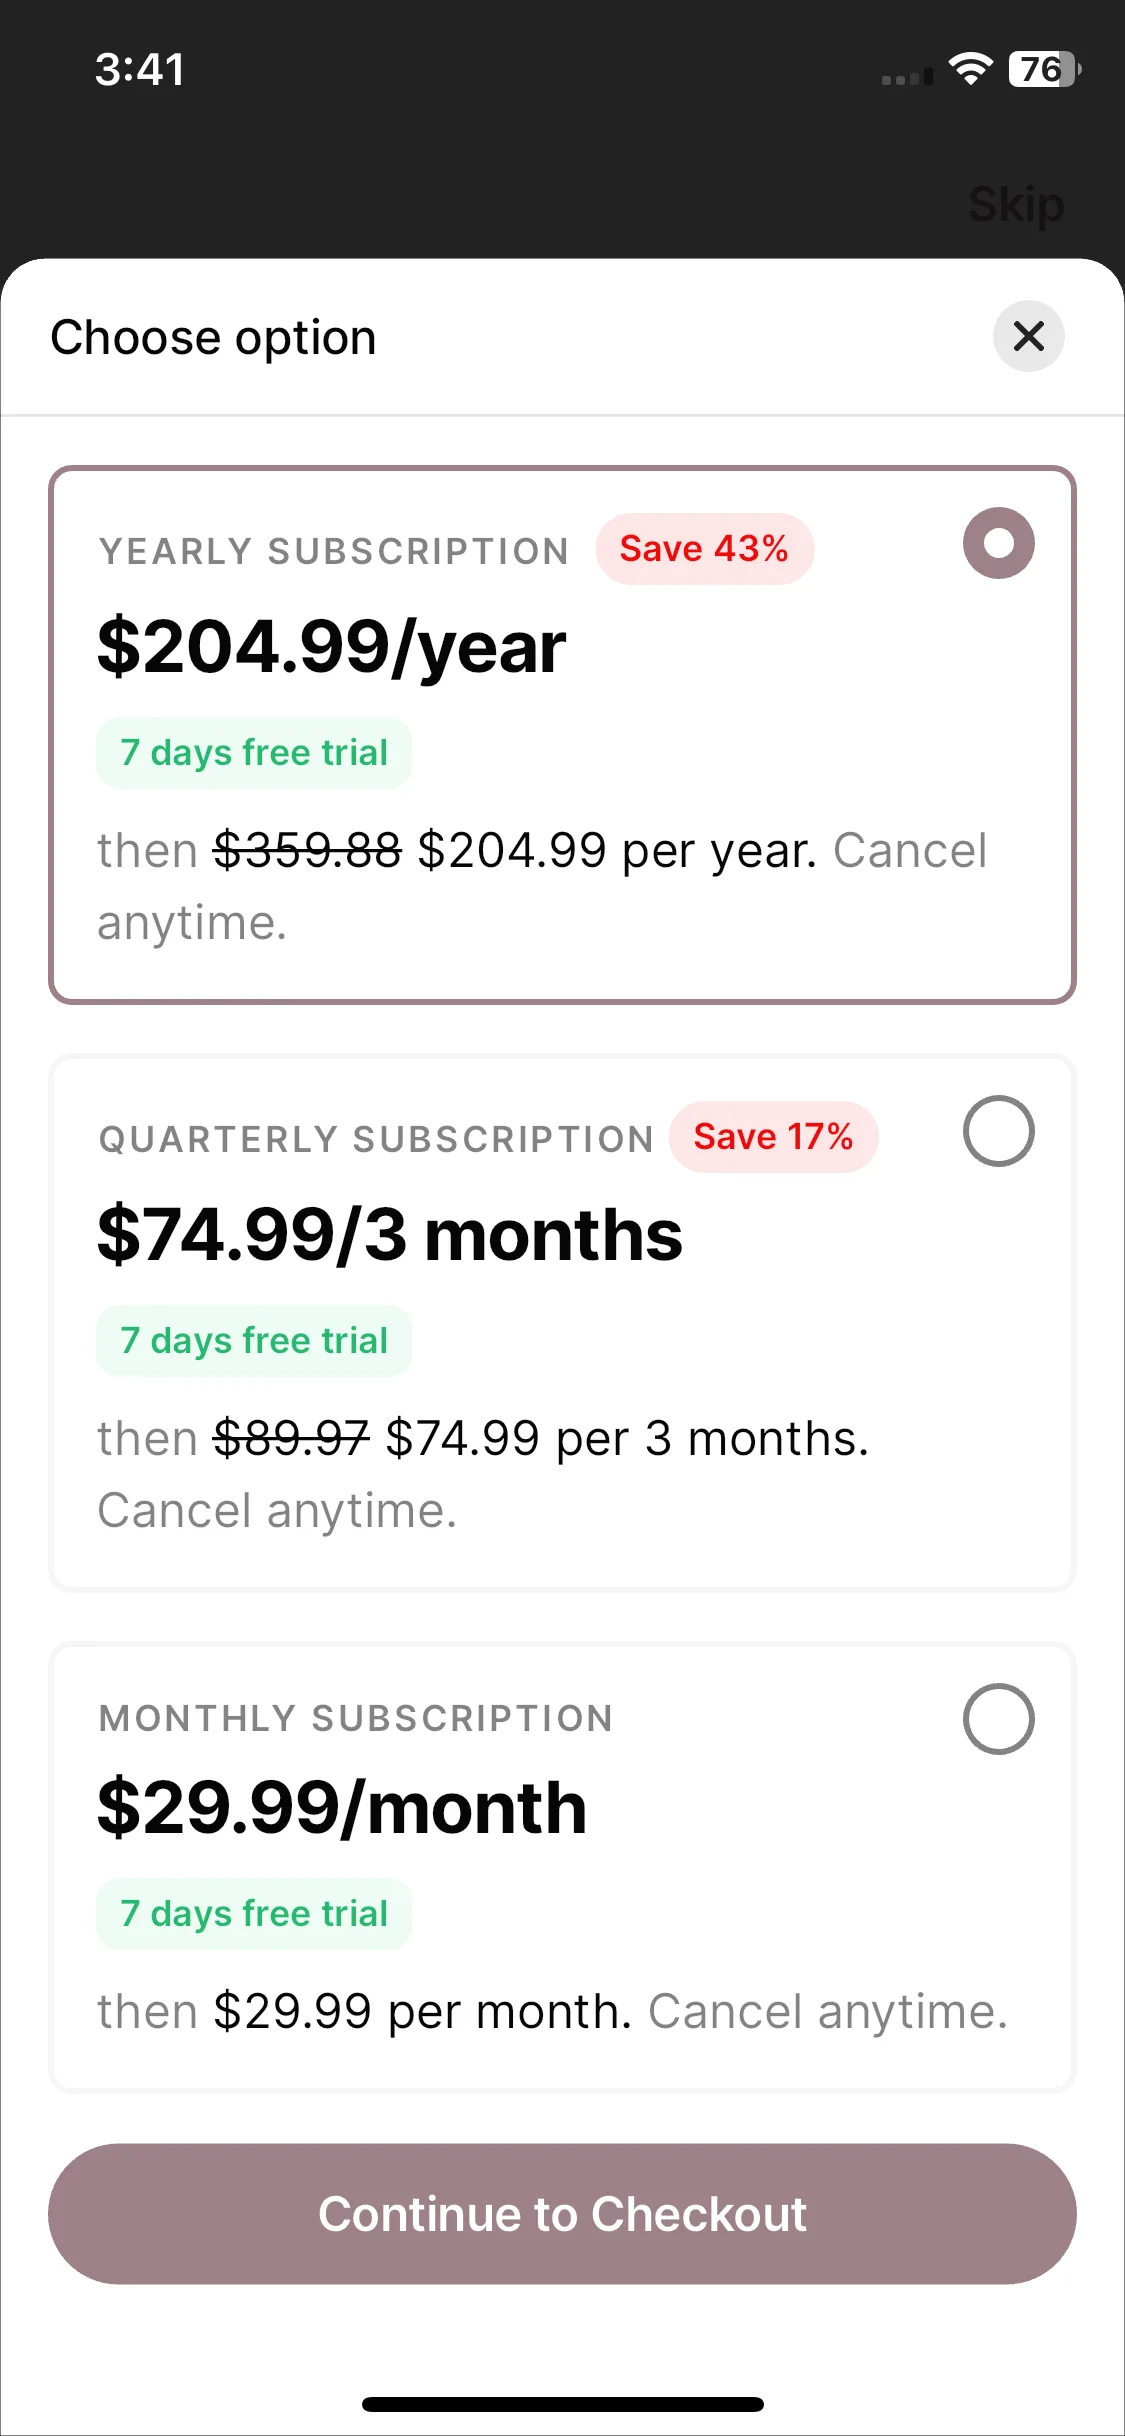The width and height of the screenshot is (1125, 2436).
Task: Select the Quarterly Subscription radio button
Action: click(998, 1131)
